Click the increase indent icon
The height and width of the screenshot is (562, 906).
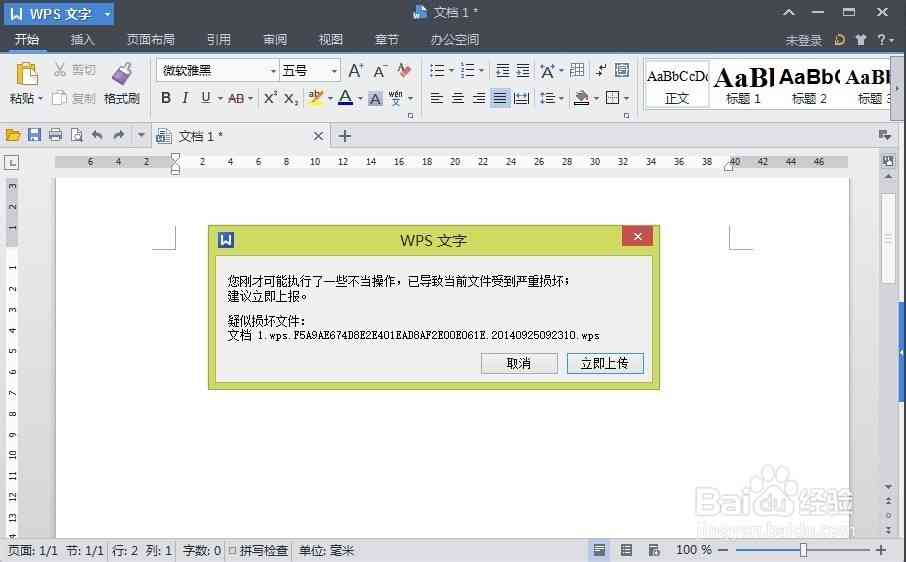(522, 70)
